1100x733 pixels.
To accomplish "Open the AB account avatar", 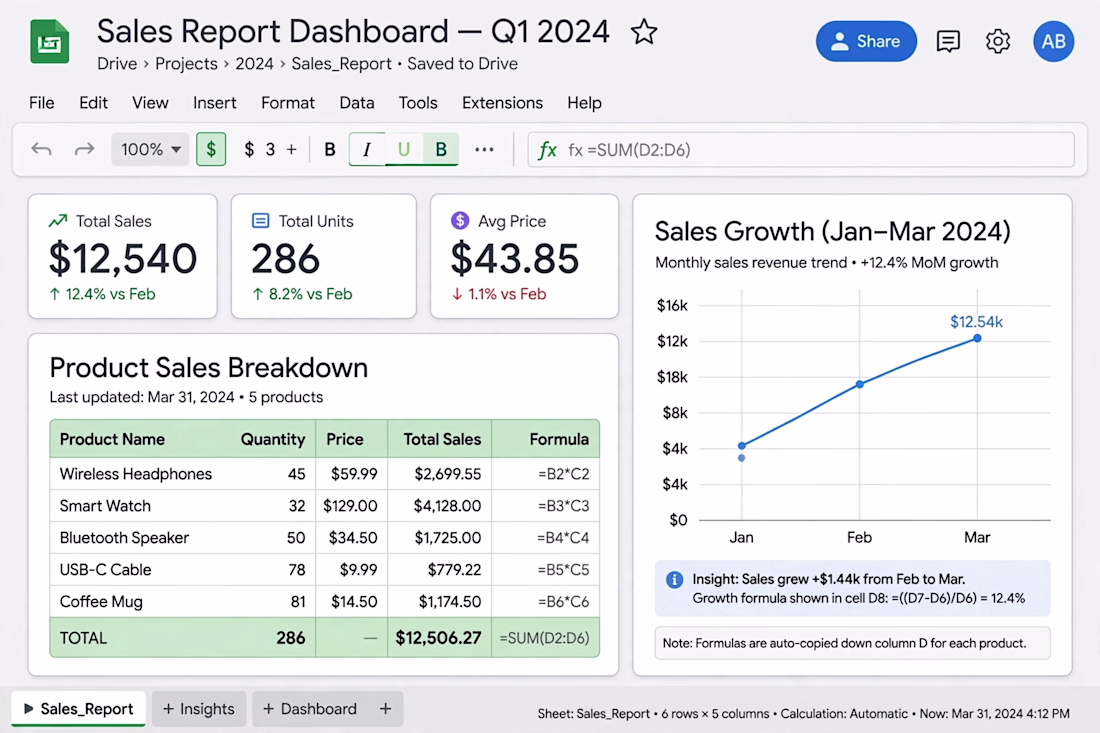I will click(1053, 41).
